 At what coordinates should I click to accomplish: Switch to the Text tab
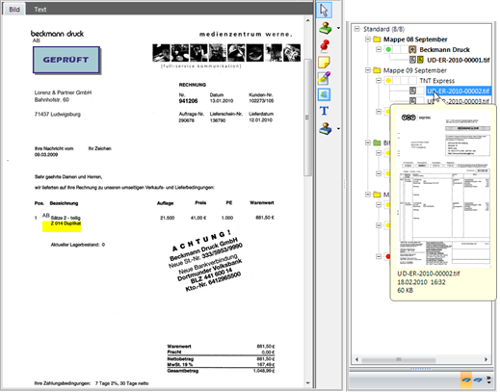coord(40,9)
